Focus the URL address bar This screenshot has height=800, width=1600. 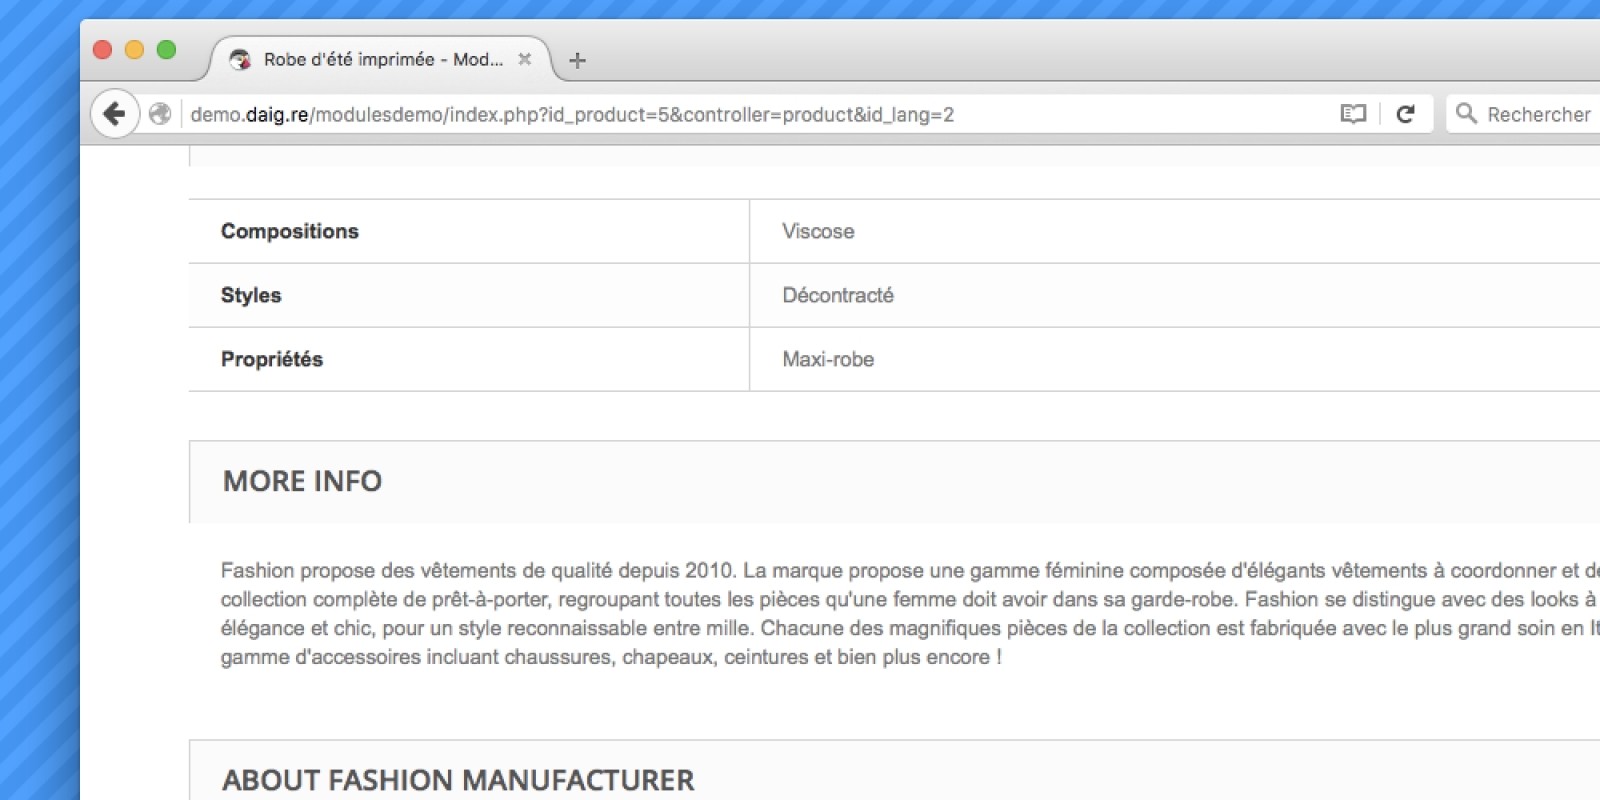760,114
